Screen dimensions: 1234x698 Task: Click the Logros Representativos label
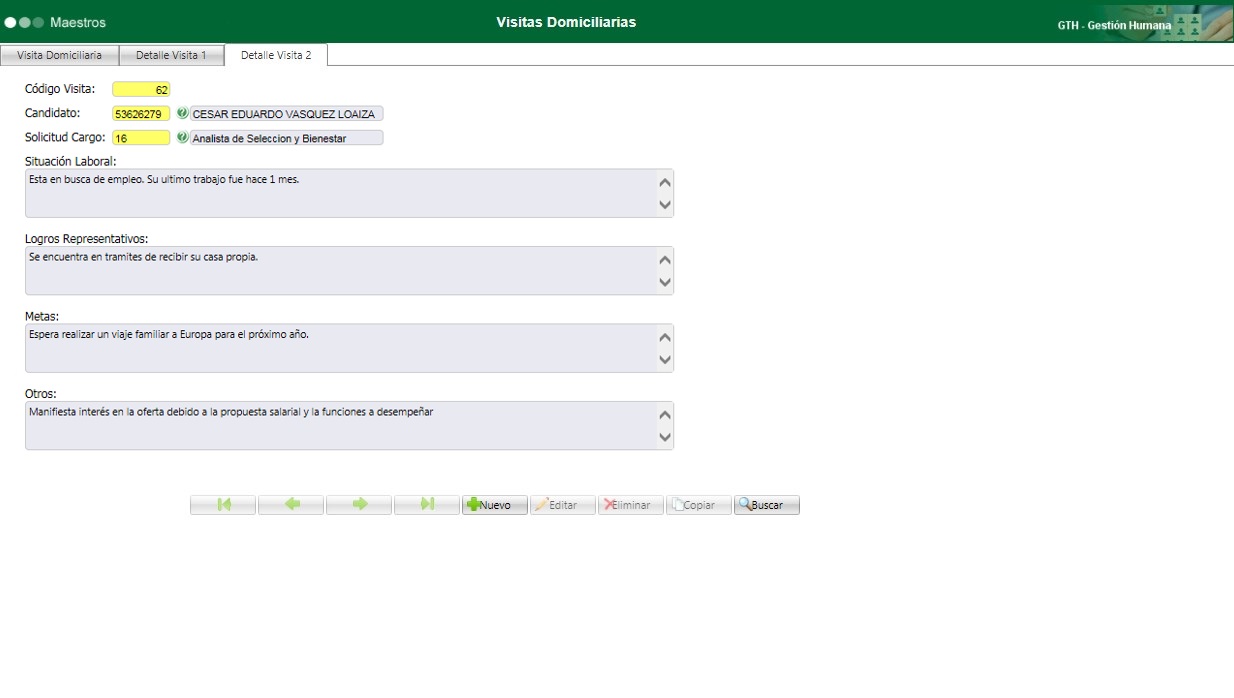coord(87,239)
